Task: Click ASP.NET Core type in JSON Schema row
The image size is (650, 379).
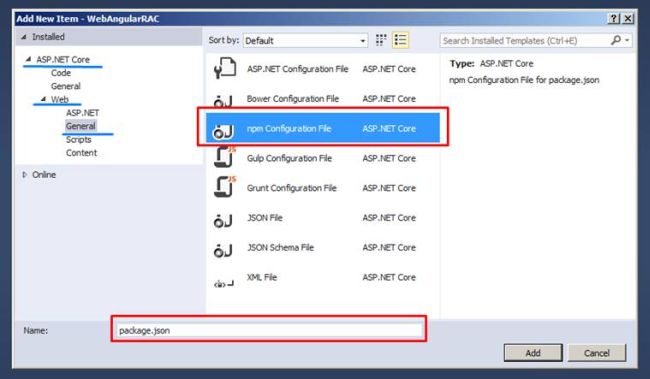Action: 389,248
